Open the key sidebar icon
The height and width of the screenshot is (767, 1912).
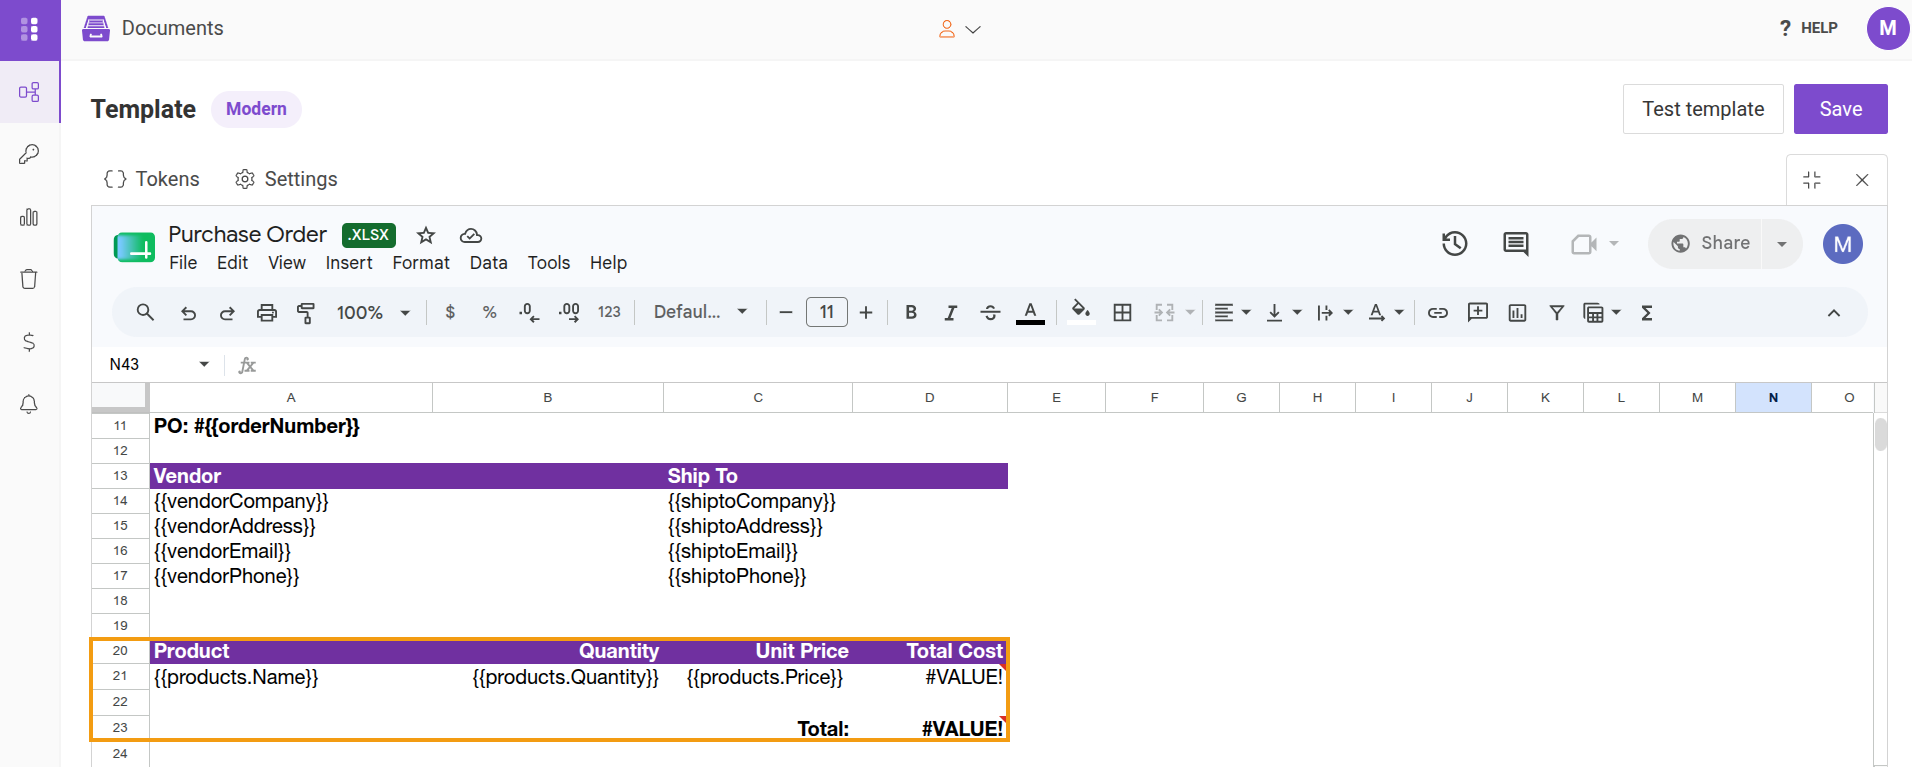click(x=29, y=154)
